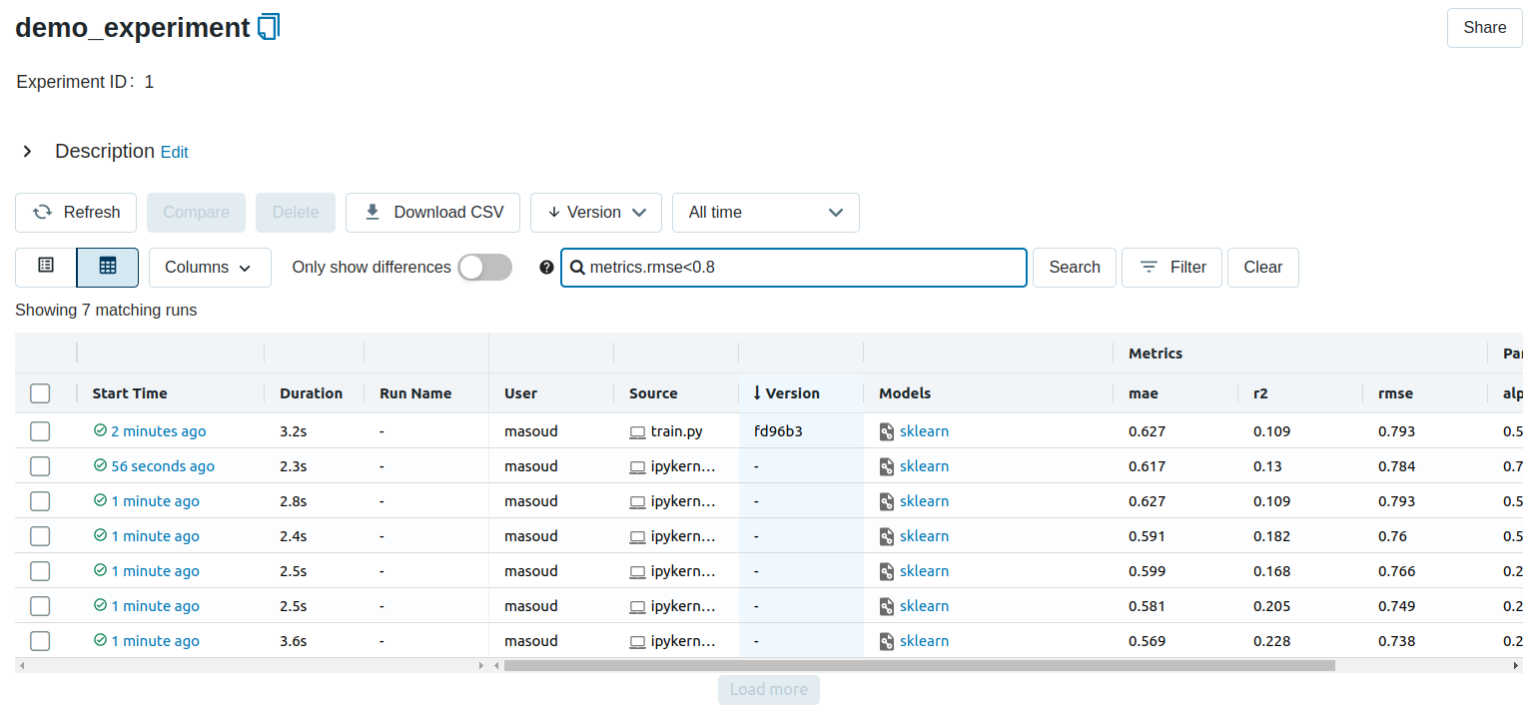
Task: Switch to the list view icon
Action: coord(44,267)
